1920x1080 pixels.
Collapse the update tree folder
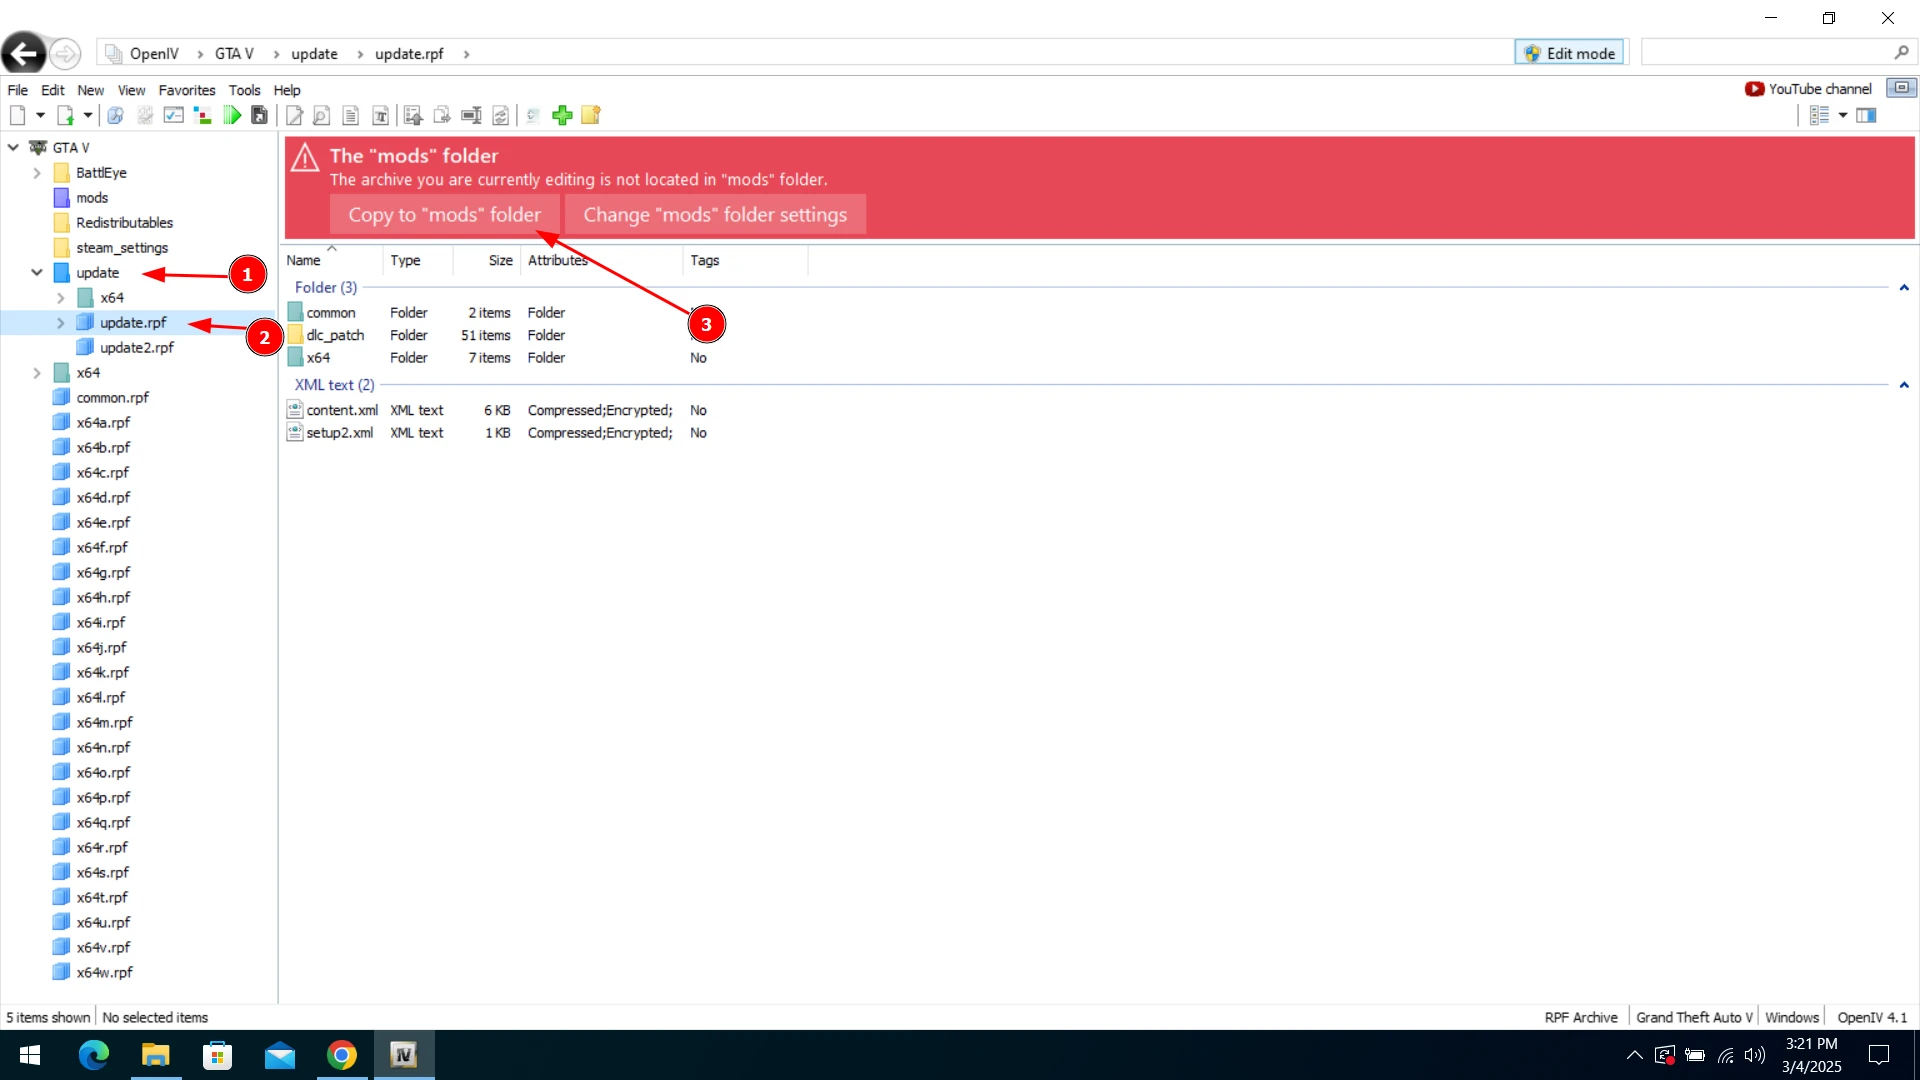[x=37, y=272]
